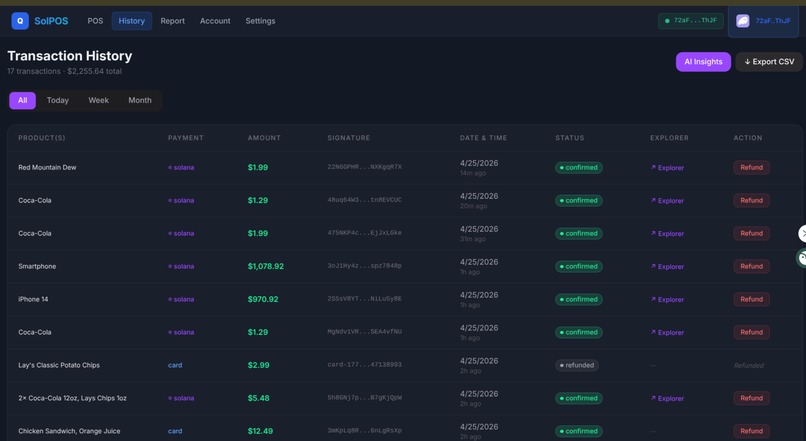Filter transactions by Today
Viewport: 806px width, 441px height.
click(58, 100)
